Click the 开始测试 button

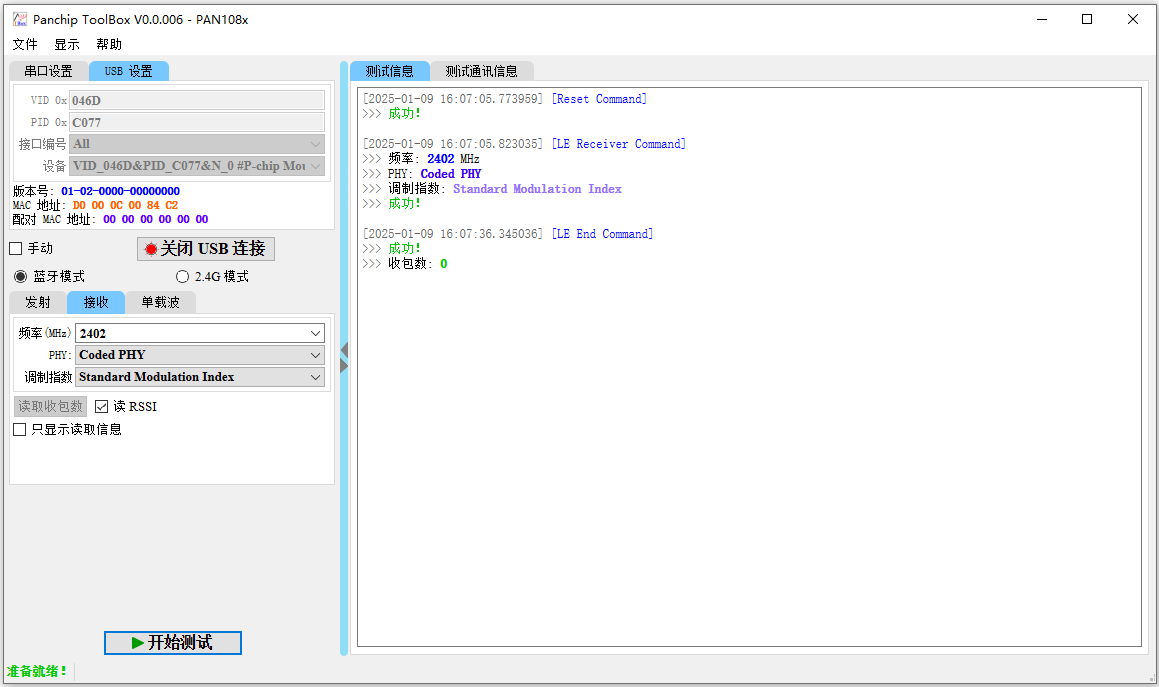tap(173, 643)
